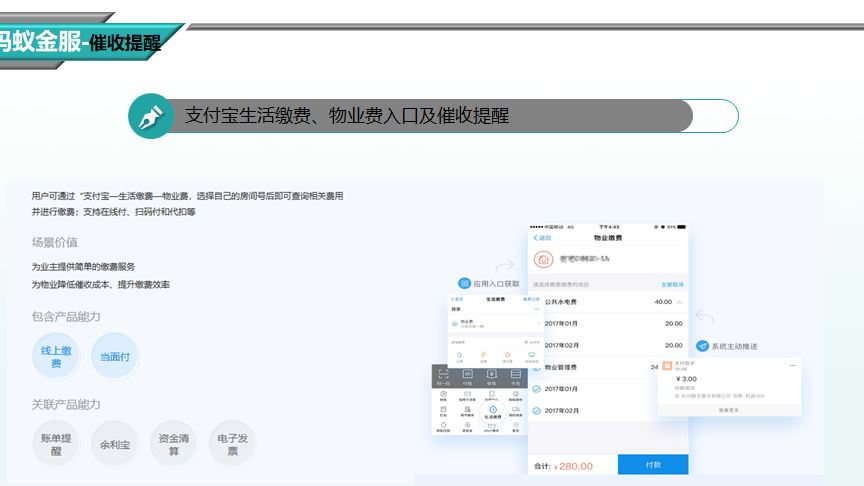Click the red house icon in 物业缴费

[543, 260]
